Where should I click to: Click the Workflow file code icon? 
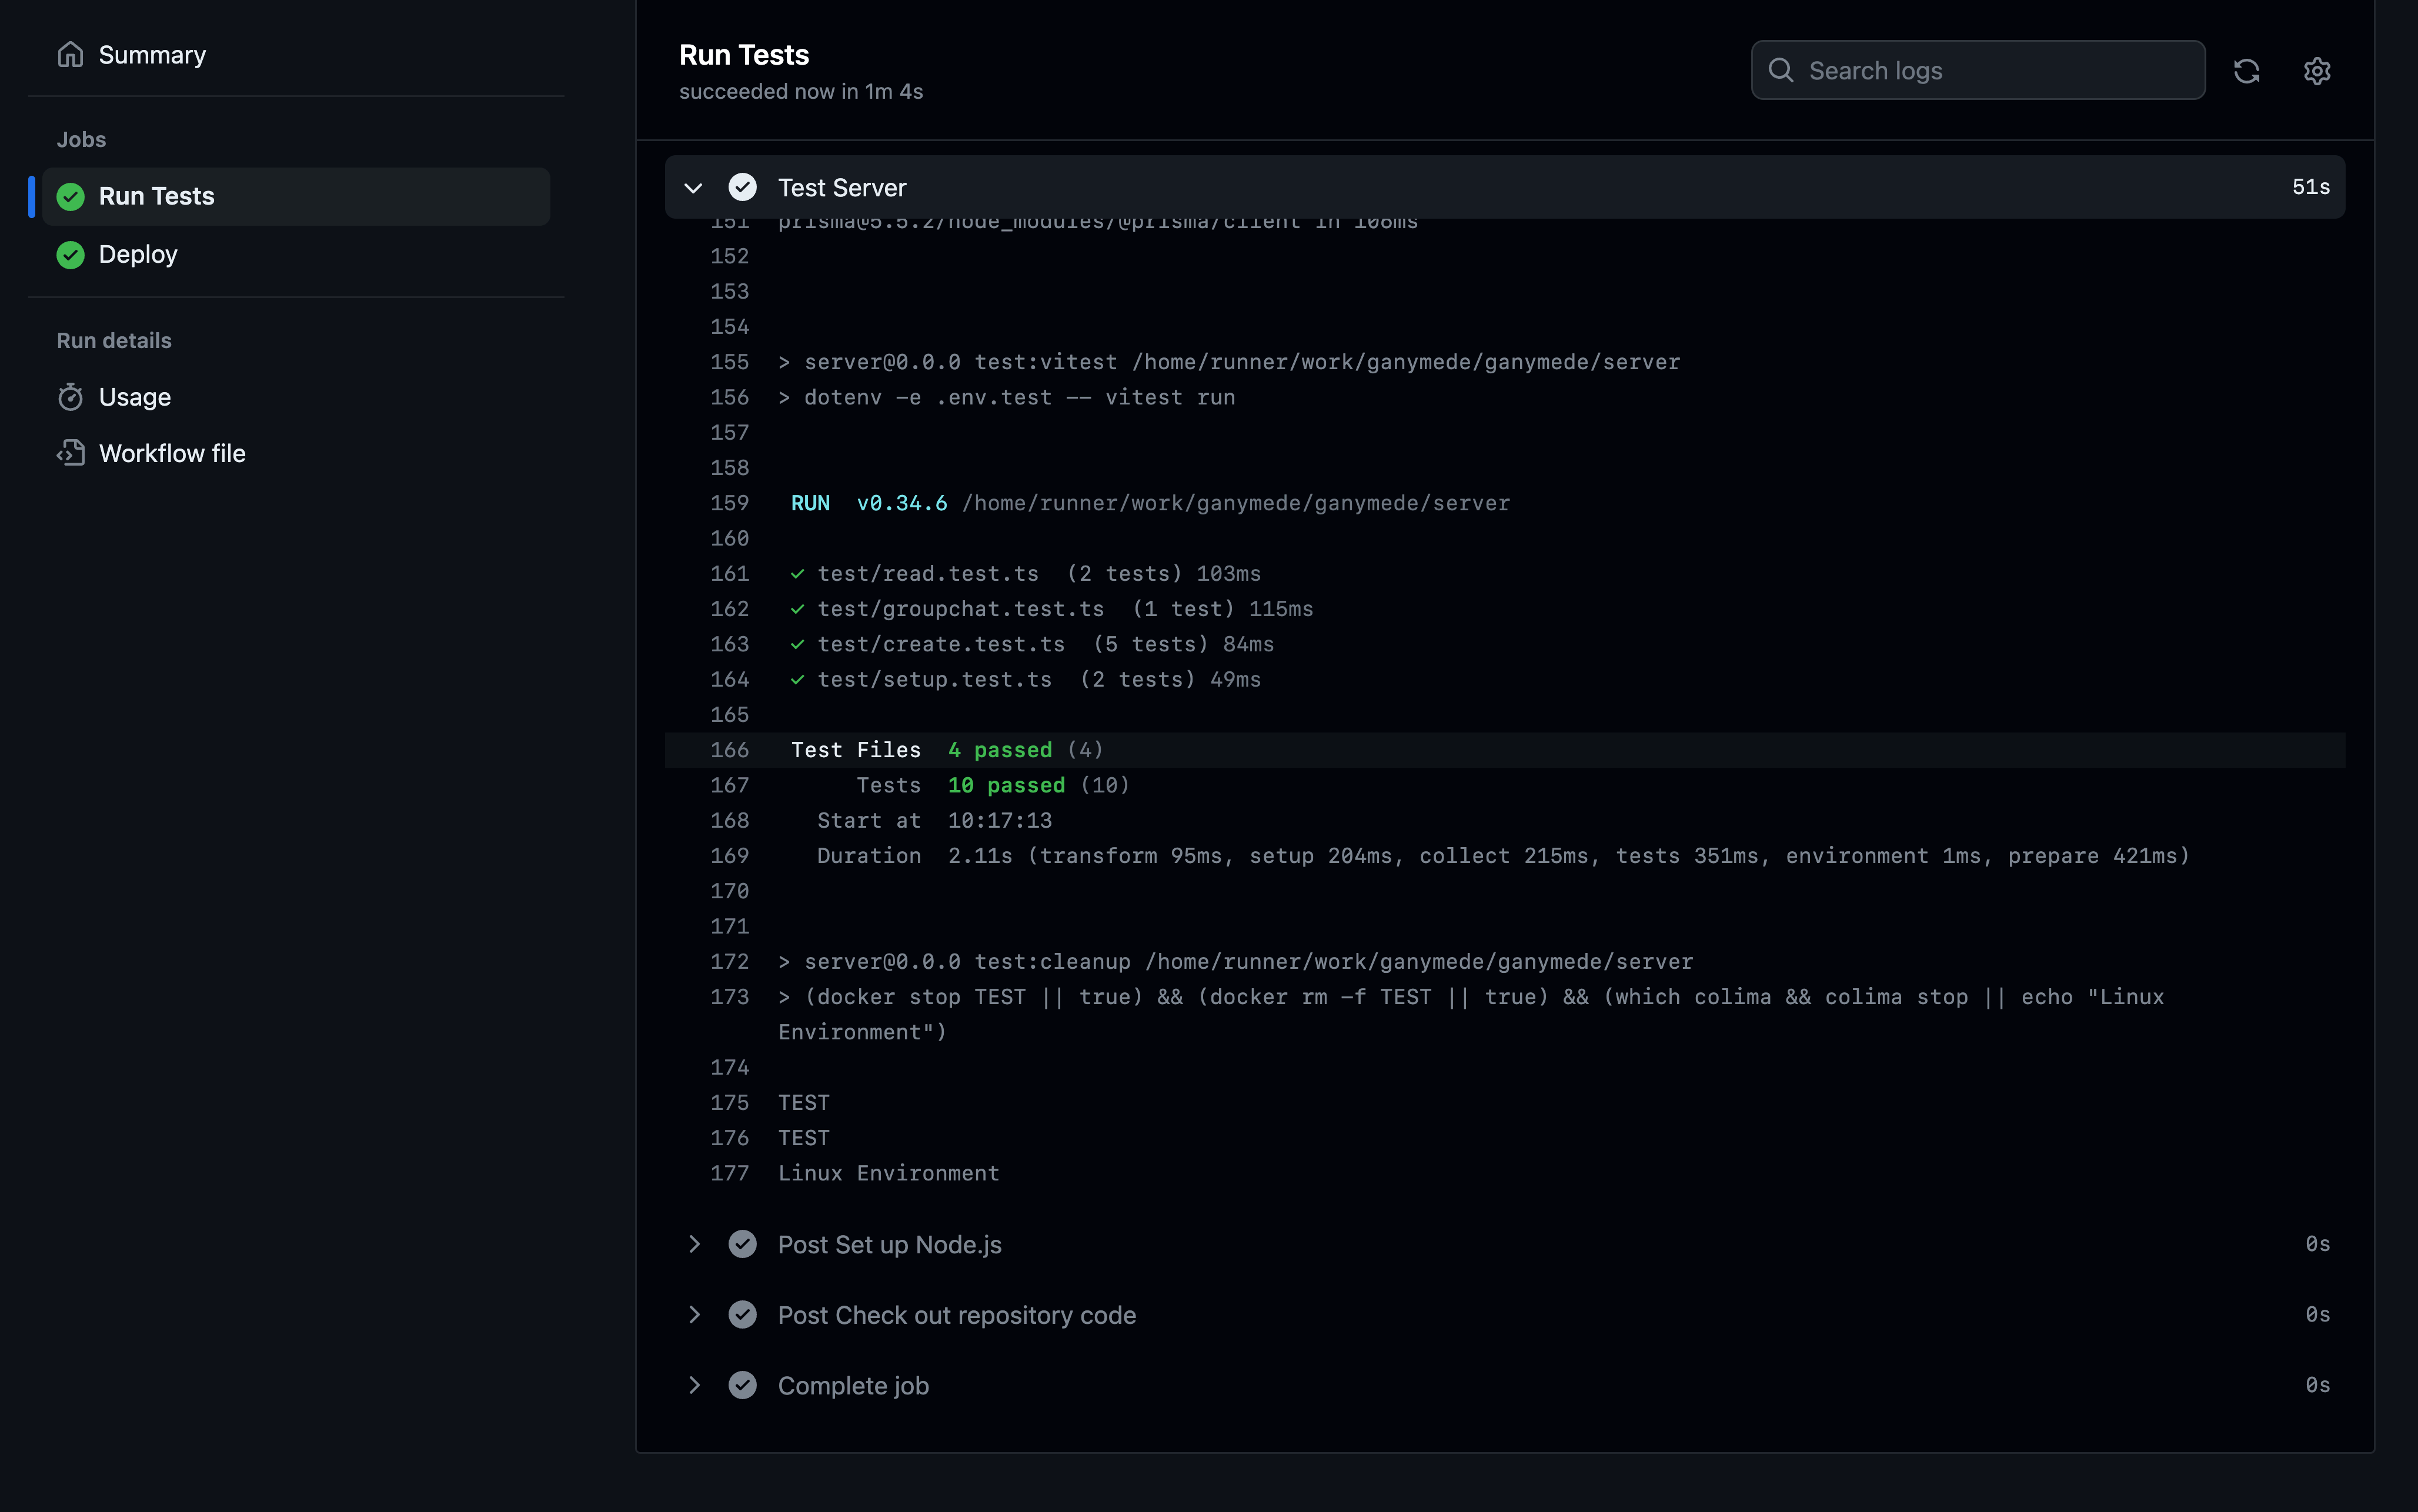point(70,453)
